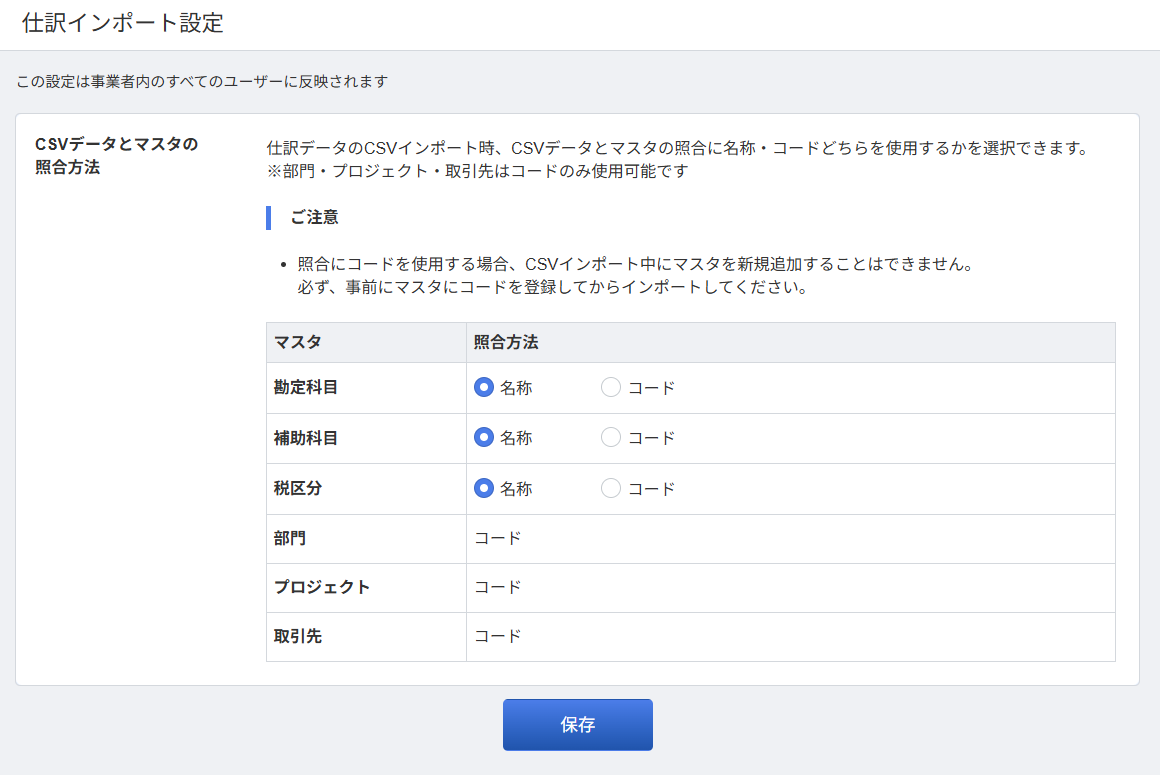Screen dimensions: 1160x775
Task: Click the 勘定科目 row label
Action: click(306, 388)
